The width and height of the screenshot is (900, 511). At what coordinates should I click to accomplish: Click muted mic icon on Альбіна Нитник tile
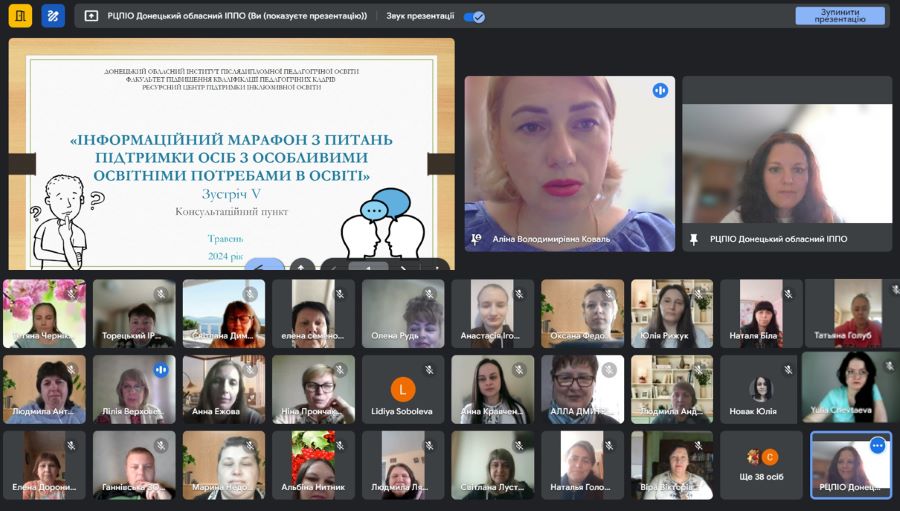coord(340,445)
